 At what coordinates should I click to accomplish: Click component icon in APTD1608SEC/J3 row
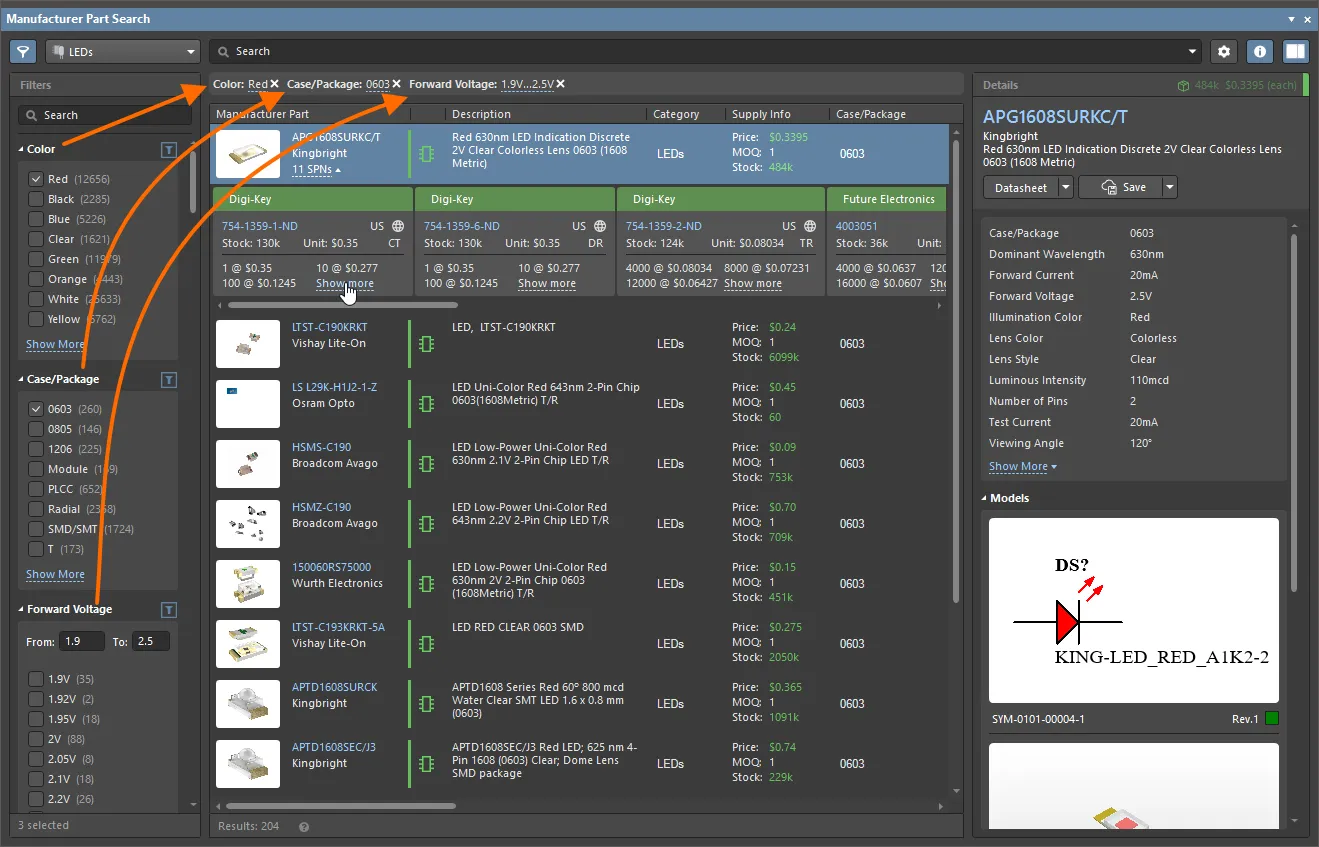pos(428,764)
